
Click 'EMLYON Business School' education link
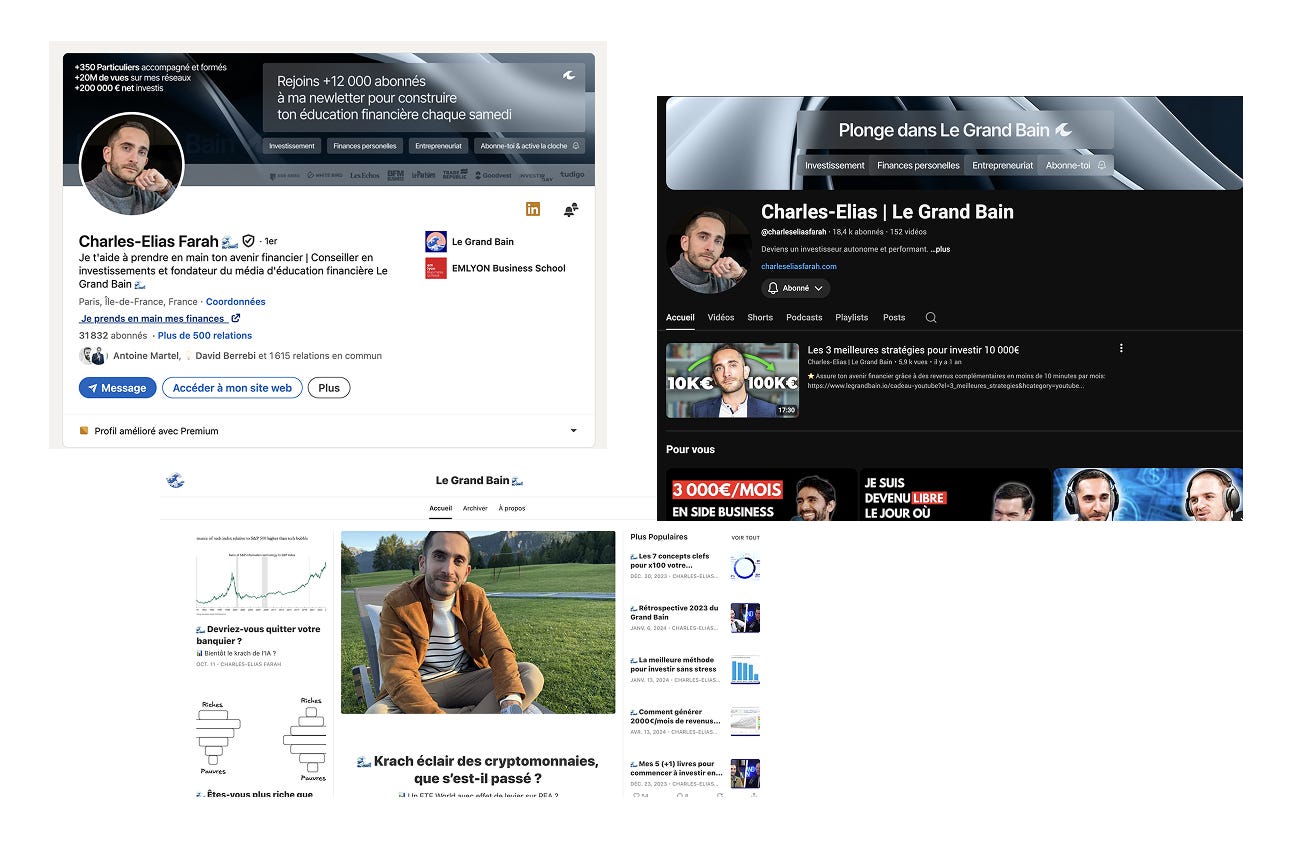point(509,268)
